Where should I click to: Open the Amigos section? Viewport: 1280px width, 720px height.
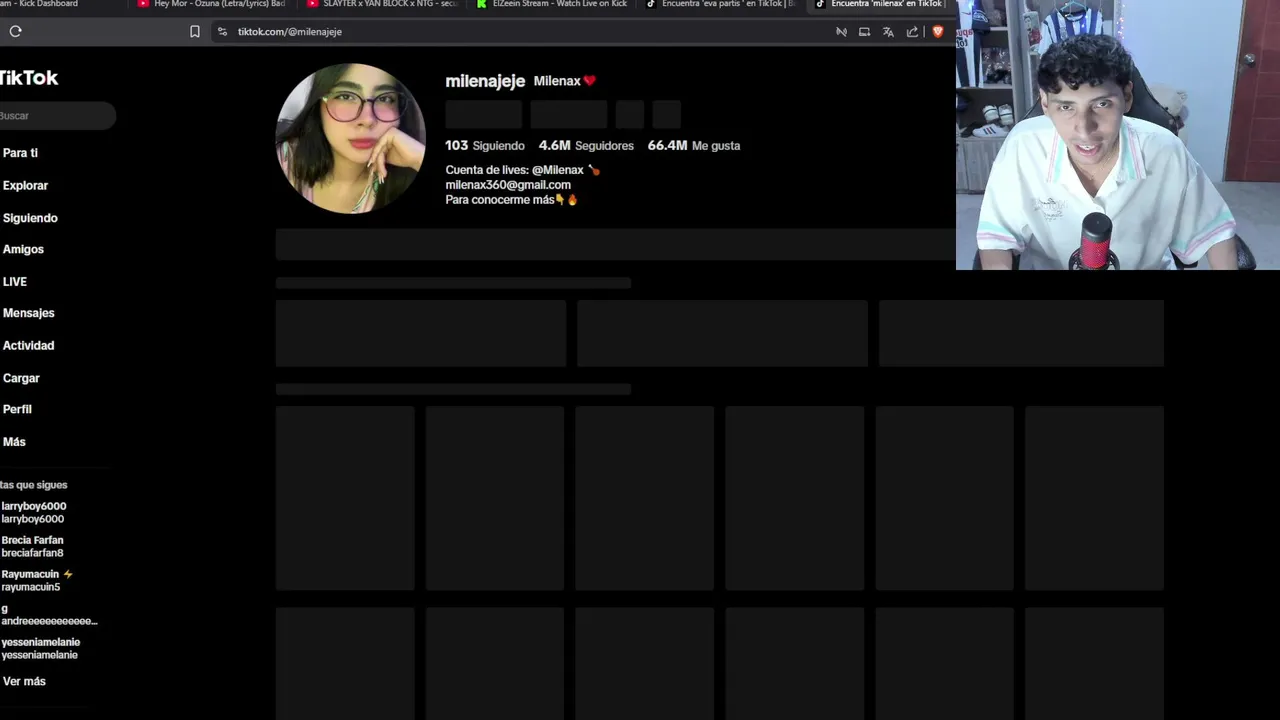pos(23,249)
